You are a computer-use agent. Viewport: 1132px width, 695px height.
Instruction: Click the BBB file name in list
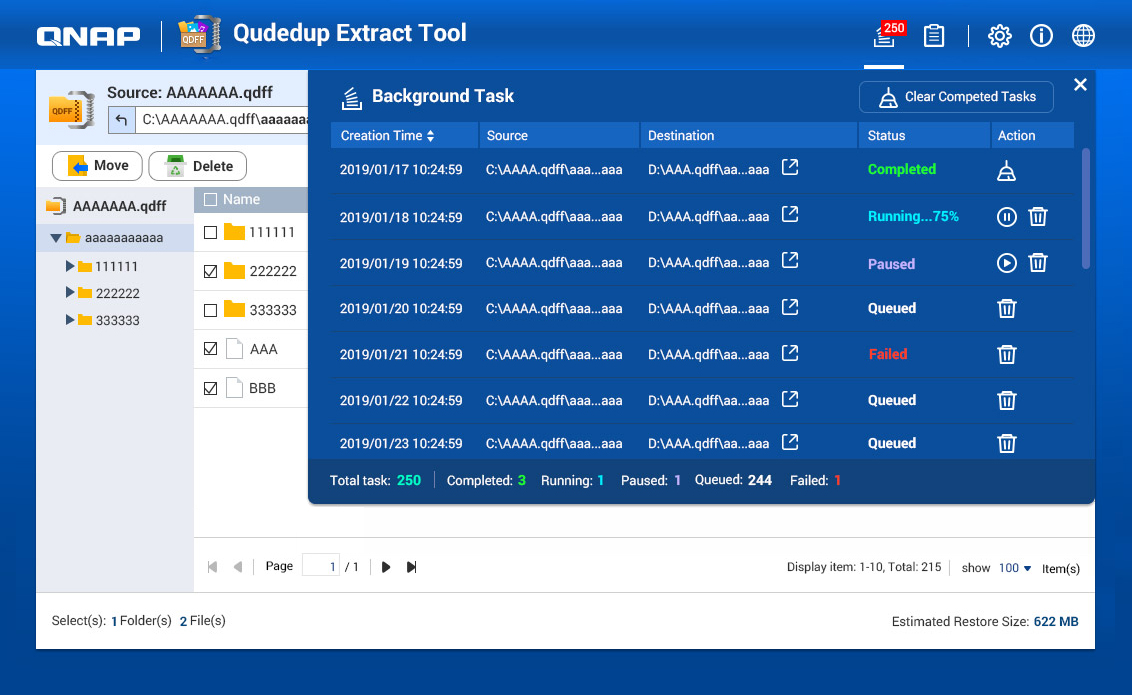[x=263, y=388]
